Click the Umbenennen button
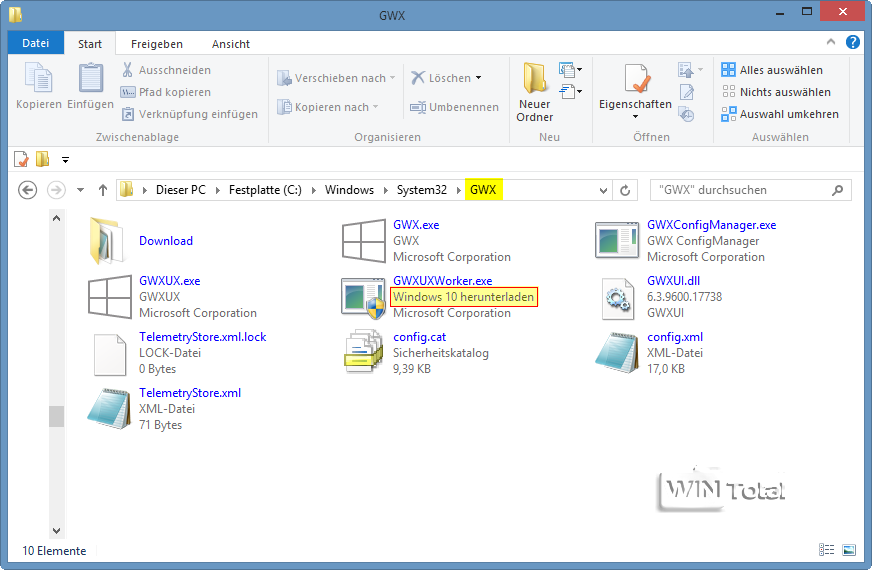 click(454, 107)
